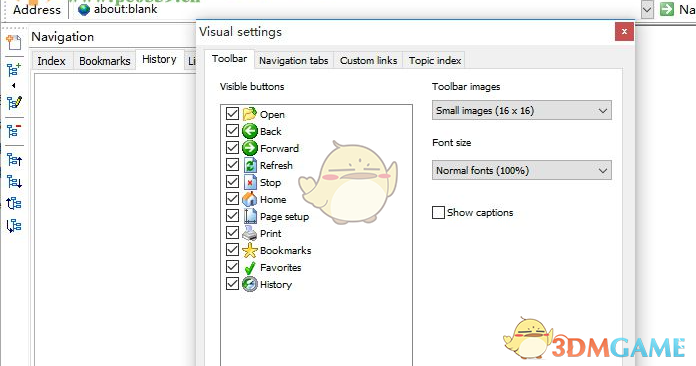
Task: Select the 'Forward' list label
Action: click(x=279, y=148)
